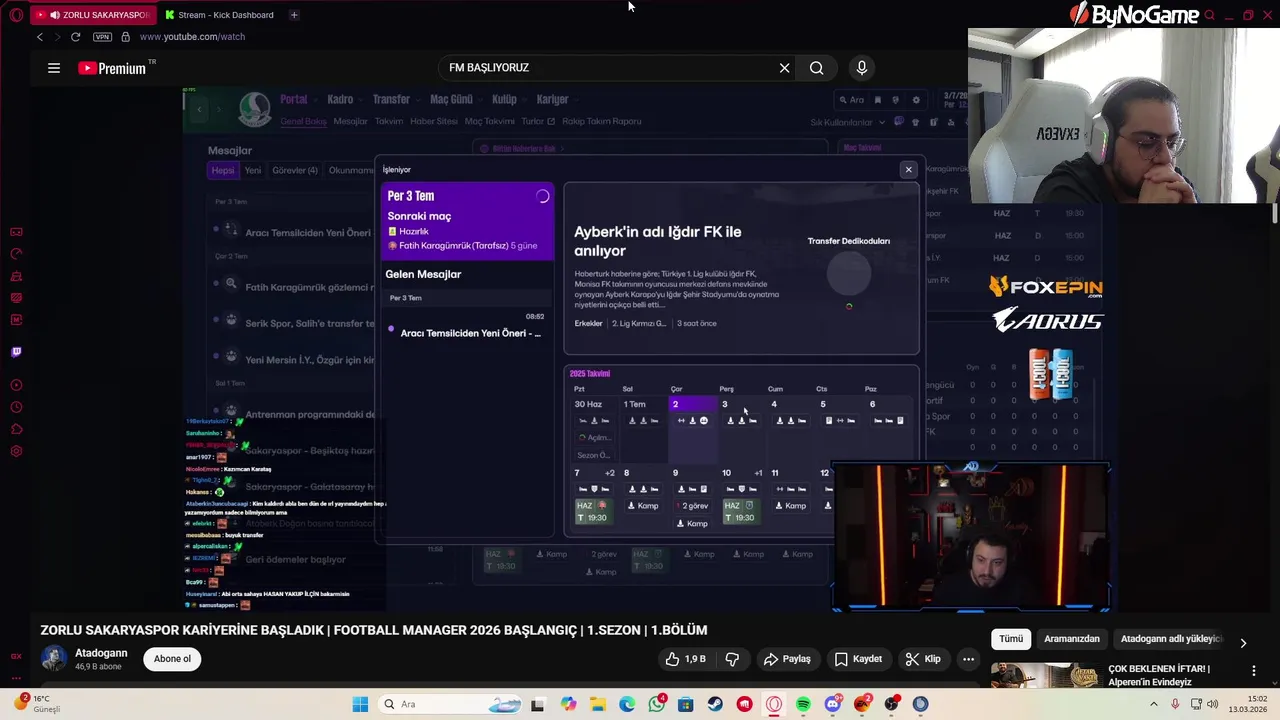This screenshot has width=1280, height=720.
Task: Create a clip using the Klip button
Action: (x=922, y=659)
